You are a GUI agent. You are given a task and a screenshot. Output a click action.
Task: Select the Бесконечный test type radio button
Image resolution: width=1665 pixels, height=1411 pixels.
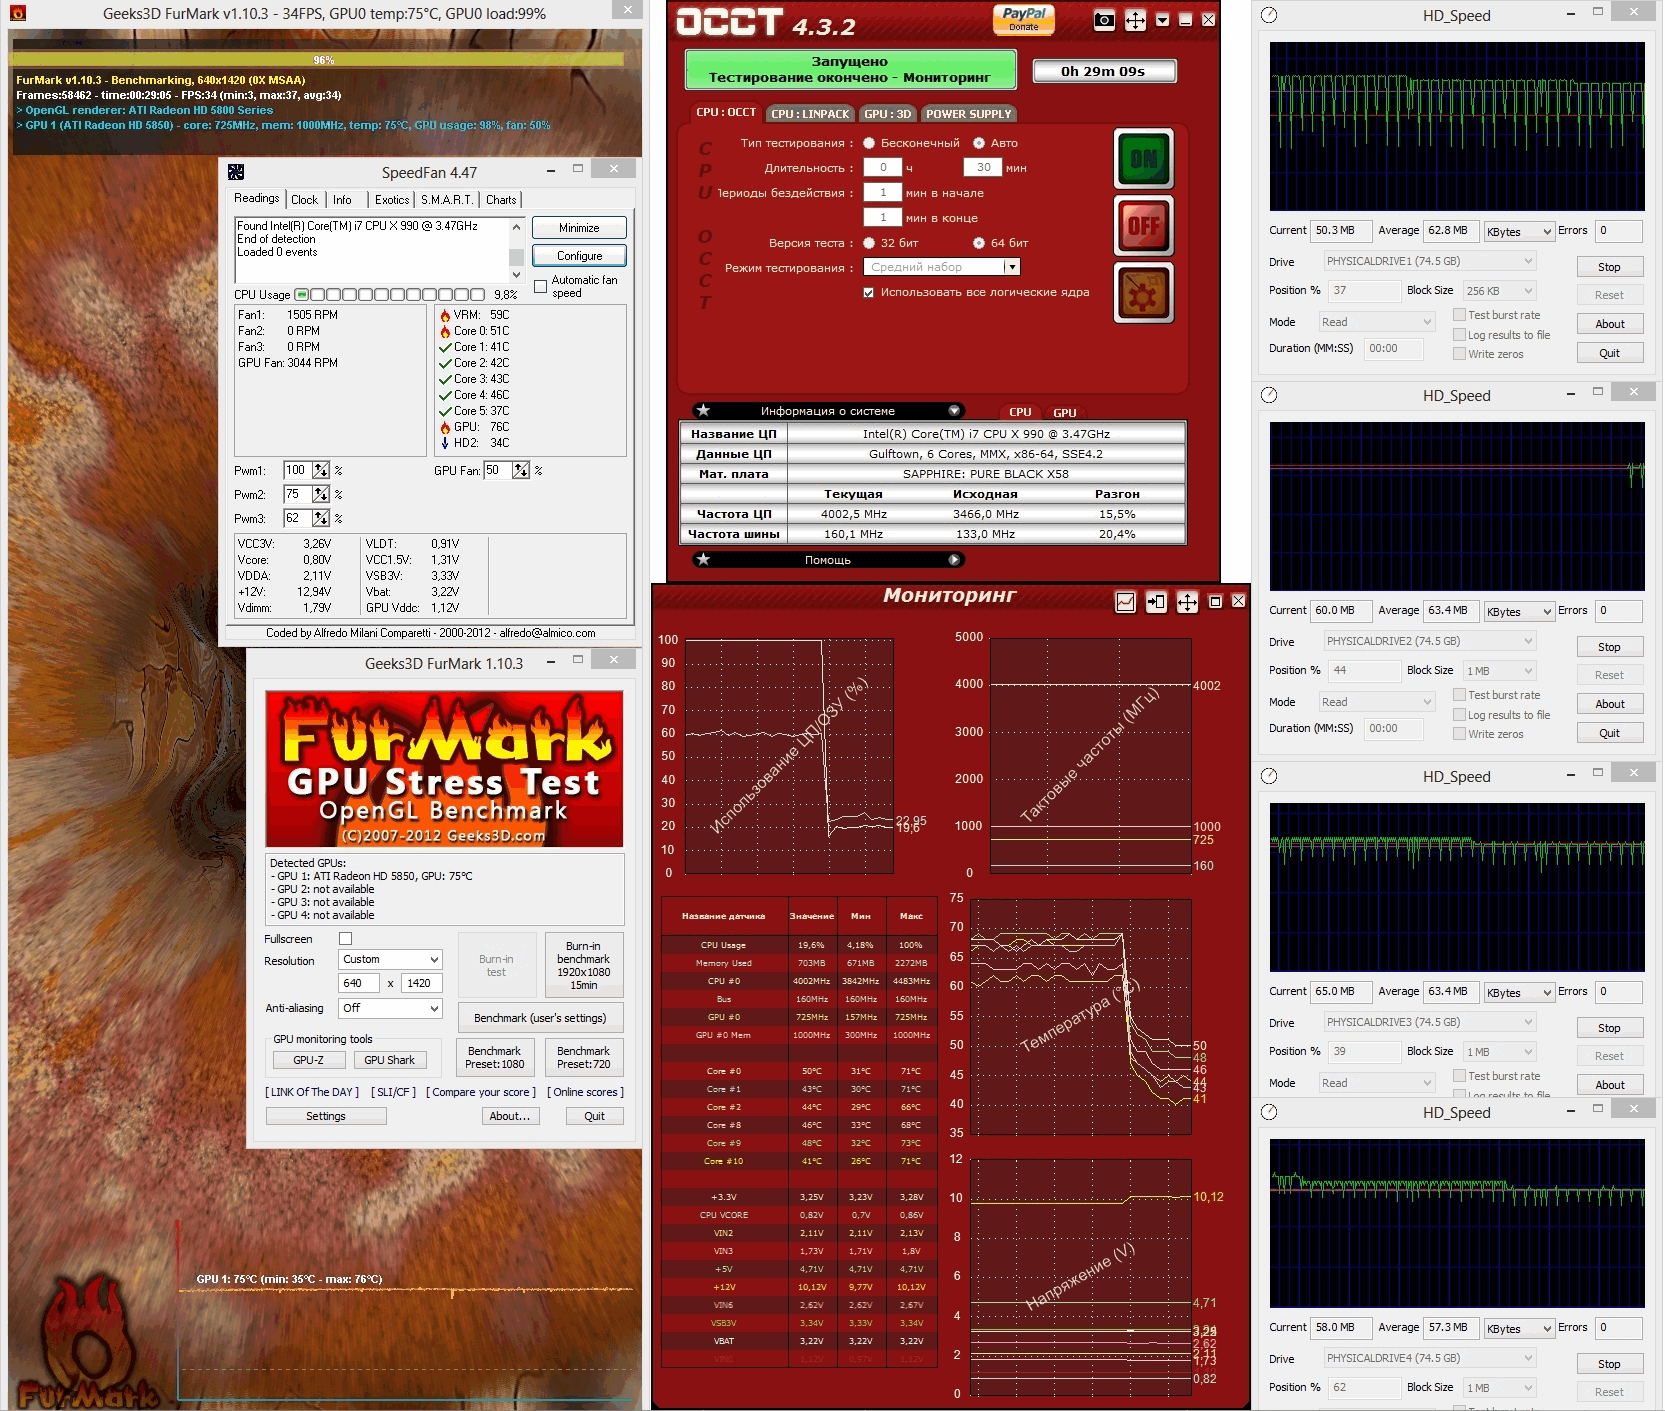pyautogui.click(x=869, y=143)
